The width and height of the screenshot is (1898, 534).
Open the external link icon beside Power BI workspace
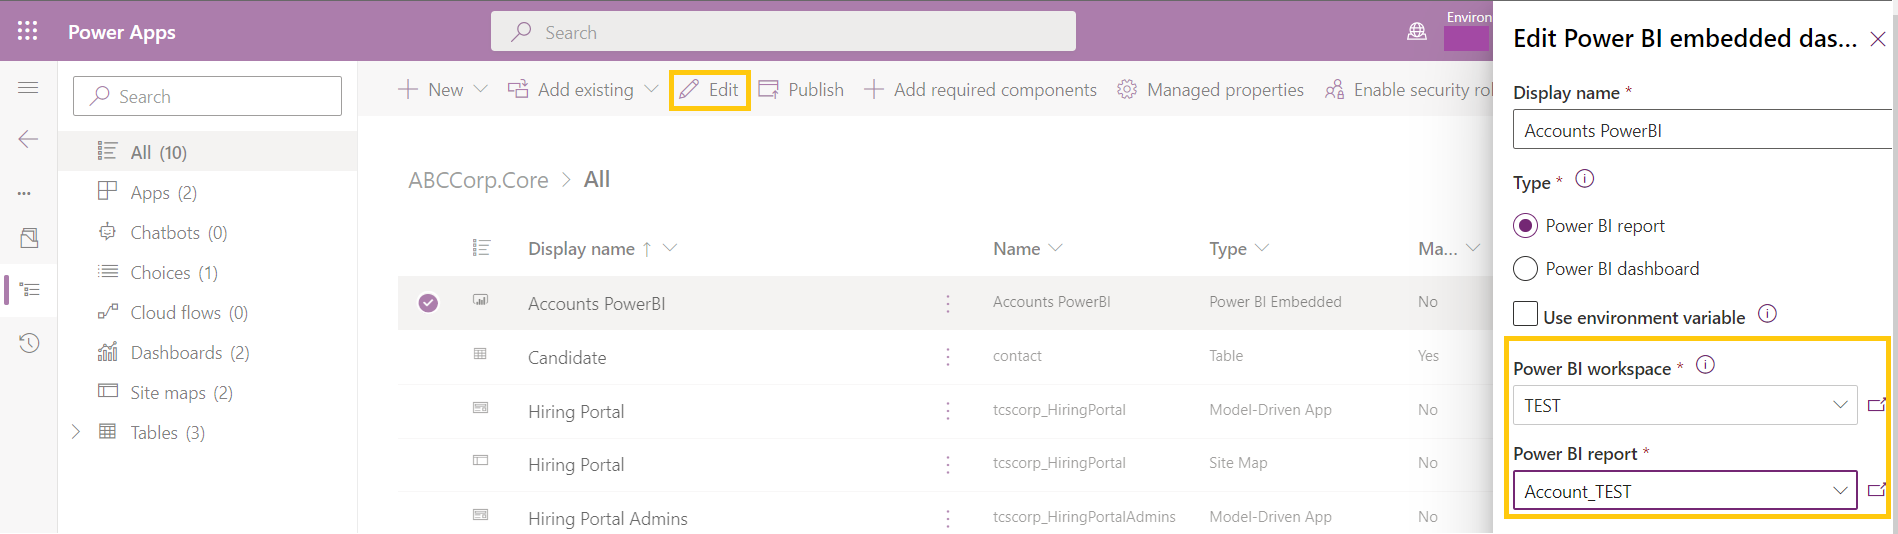point(1876,405)
